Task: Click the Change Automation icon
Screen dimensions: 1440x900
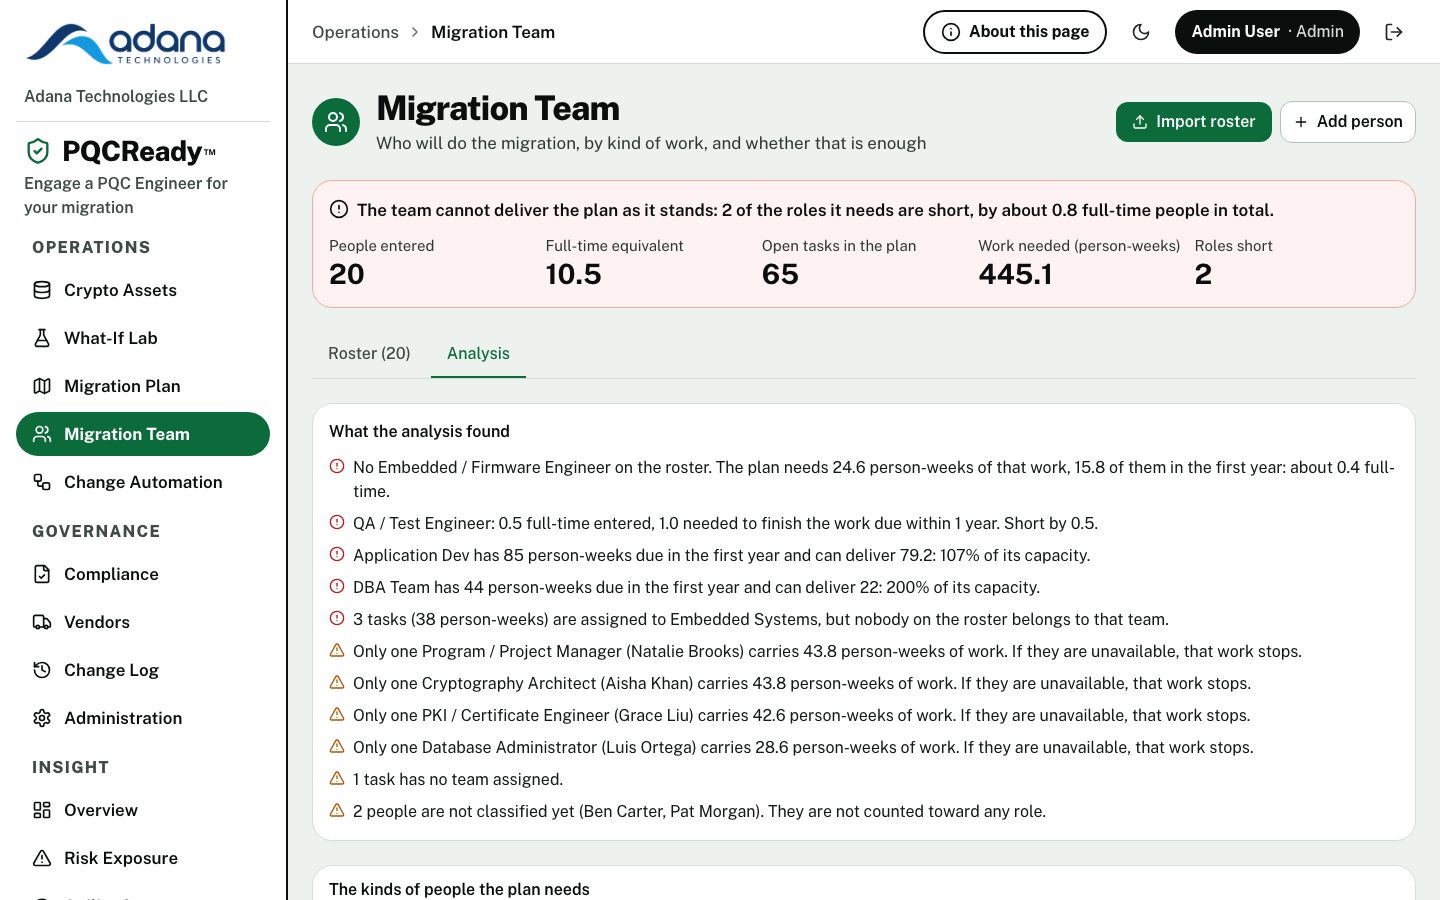Action: coord(42,482)
